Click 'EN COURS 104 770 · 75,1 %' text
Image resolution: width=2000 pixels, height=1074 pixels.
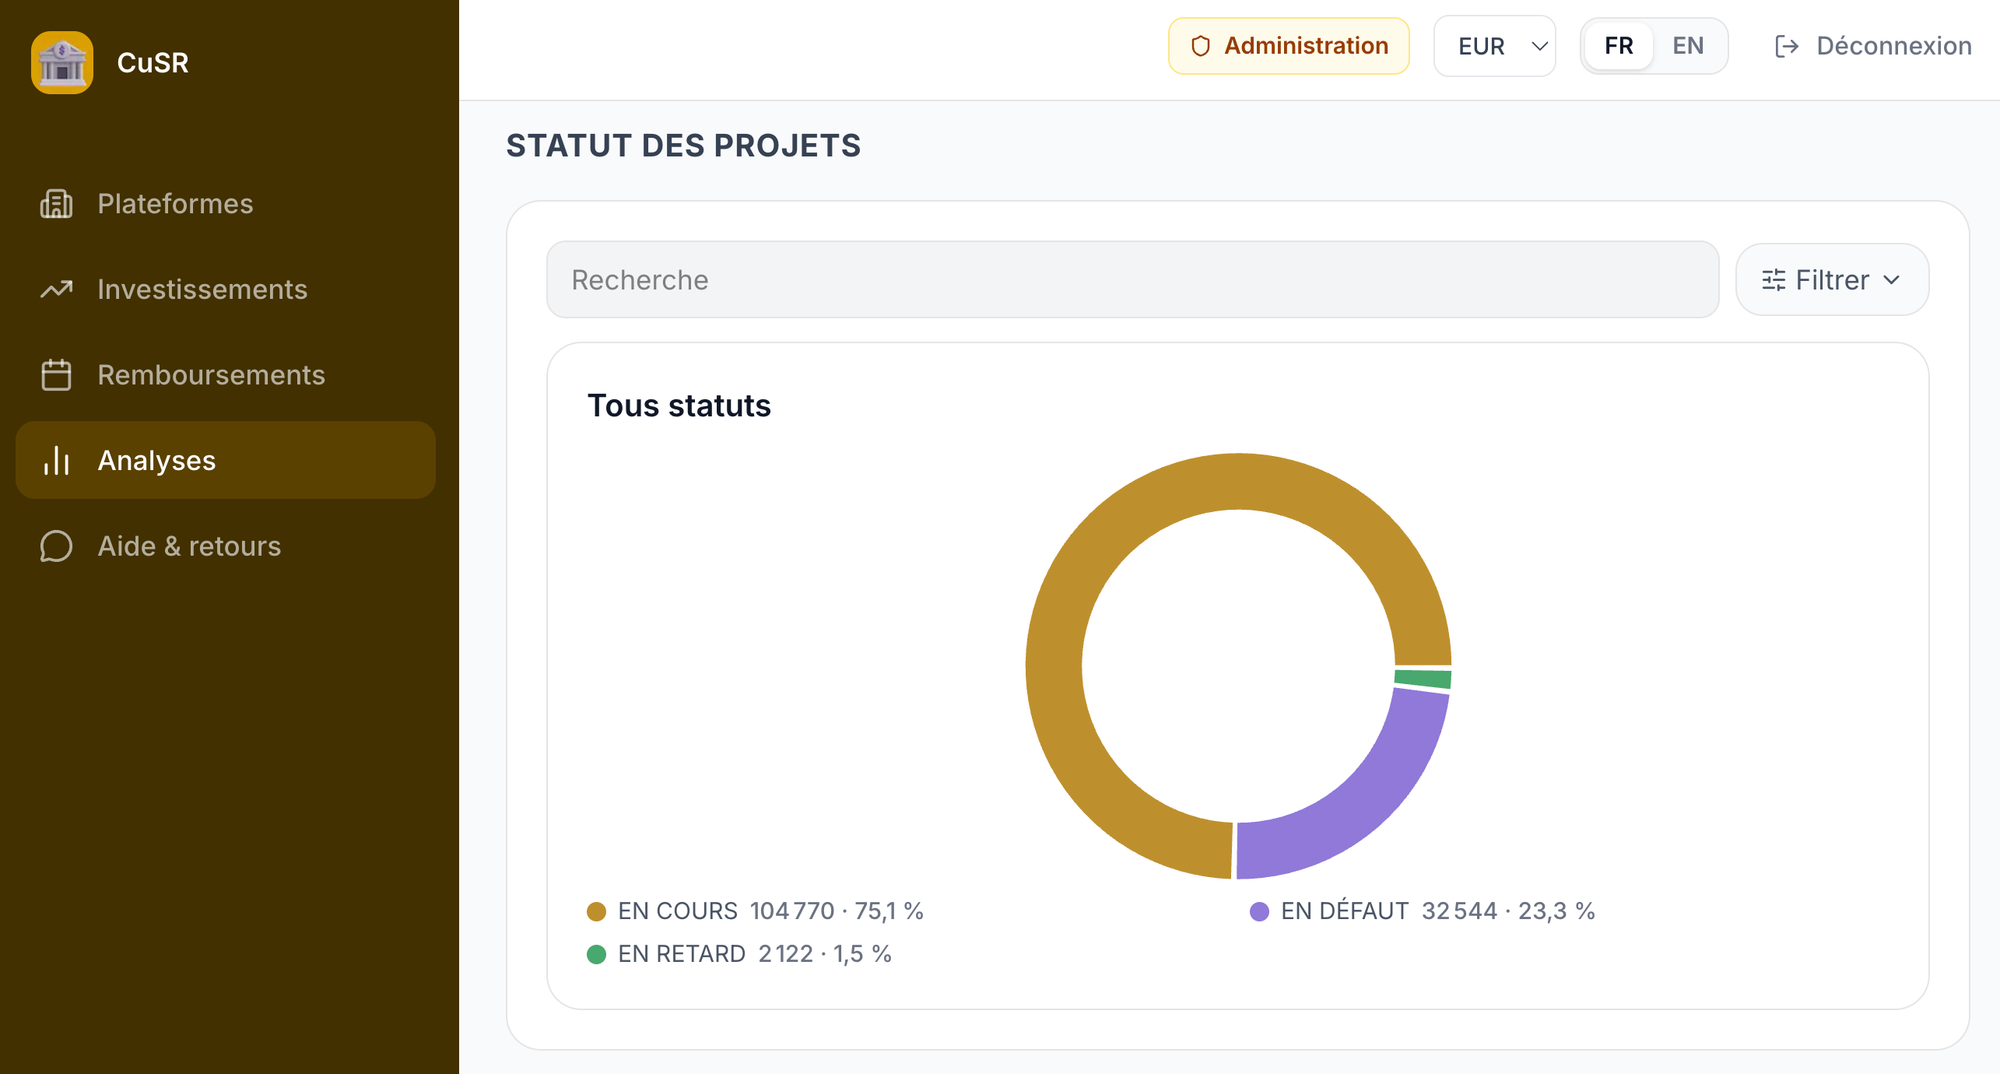coord(771,912)
